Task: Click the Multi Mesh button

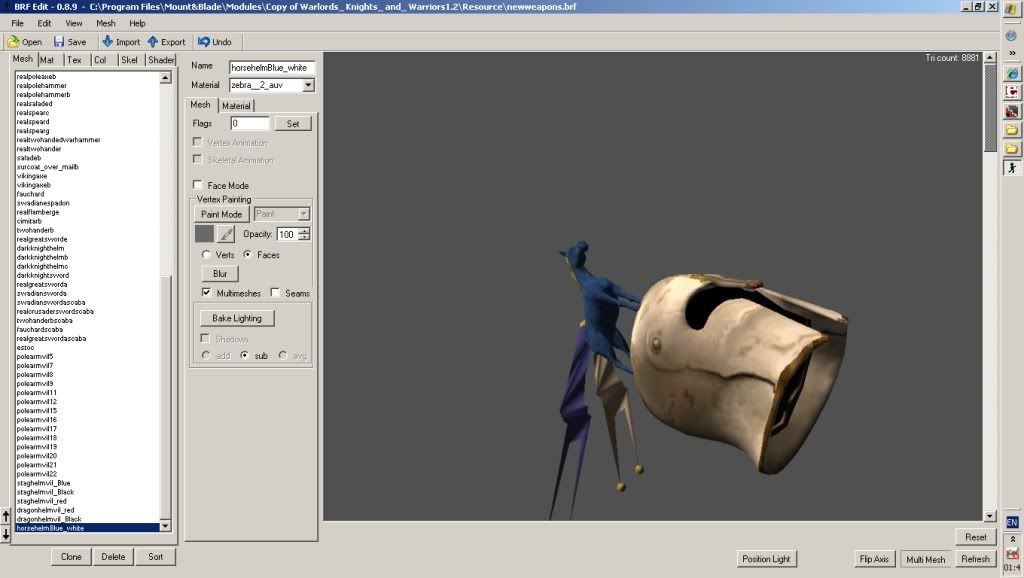Action: click(x=925, y=559)
